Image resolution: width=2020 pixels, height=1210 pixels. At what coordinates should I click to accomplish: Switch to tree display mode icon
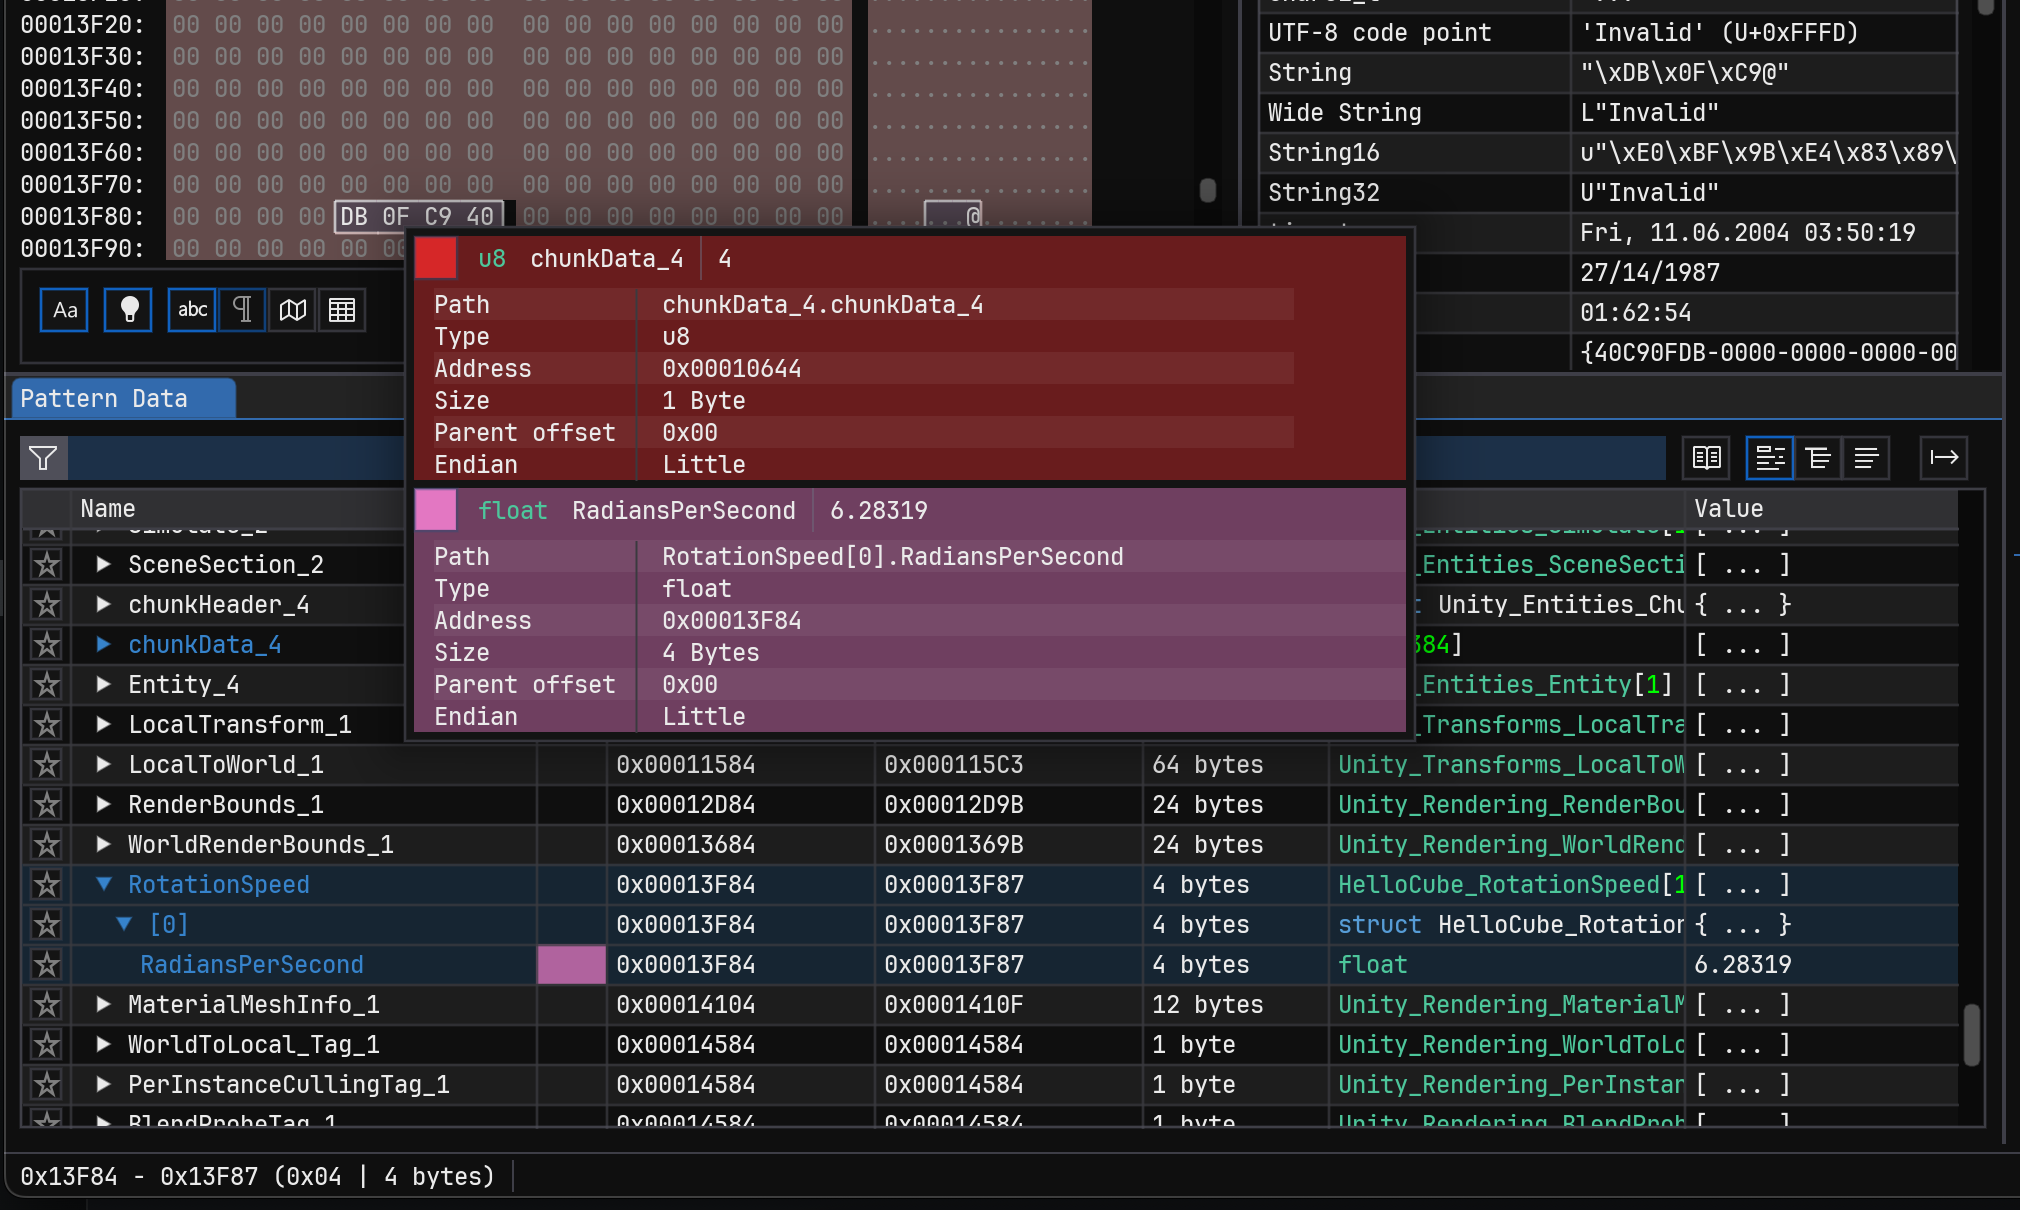tap(1818, 458)
